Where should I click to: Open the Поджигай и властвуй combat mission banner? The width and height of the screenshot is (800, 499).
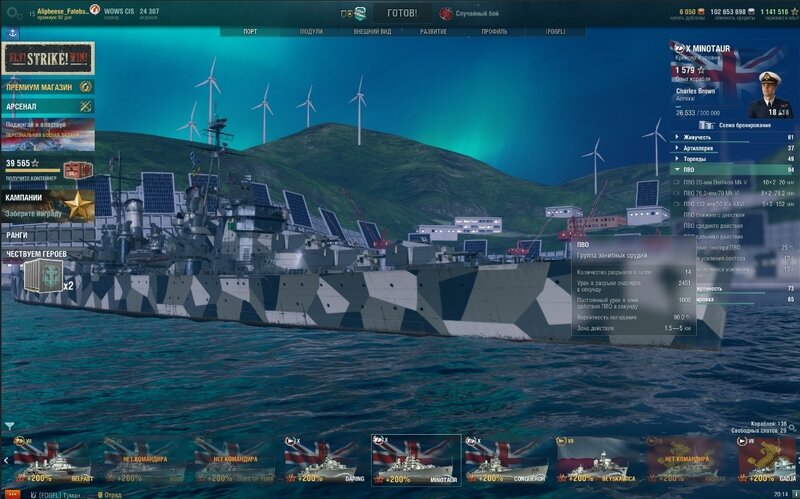[x=48, y=135]
